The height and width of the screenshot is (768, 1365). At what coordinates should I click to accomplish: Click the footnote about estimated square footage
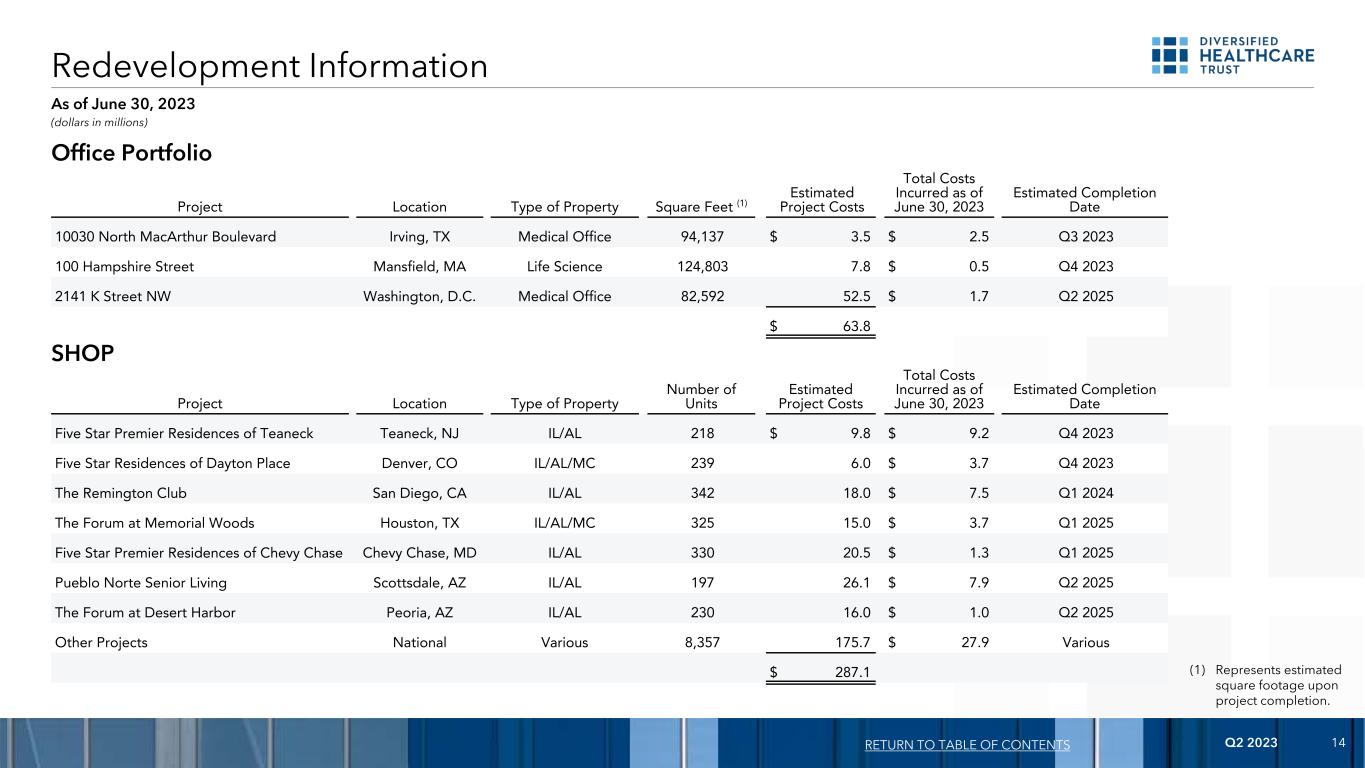tap(1270, 685)
